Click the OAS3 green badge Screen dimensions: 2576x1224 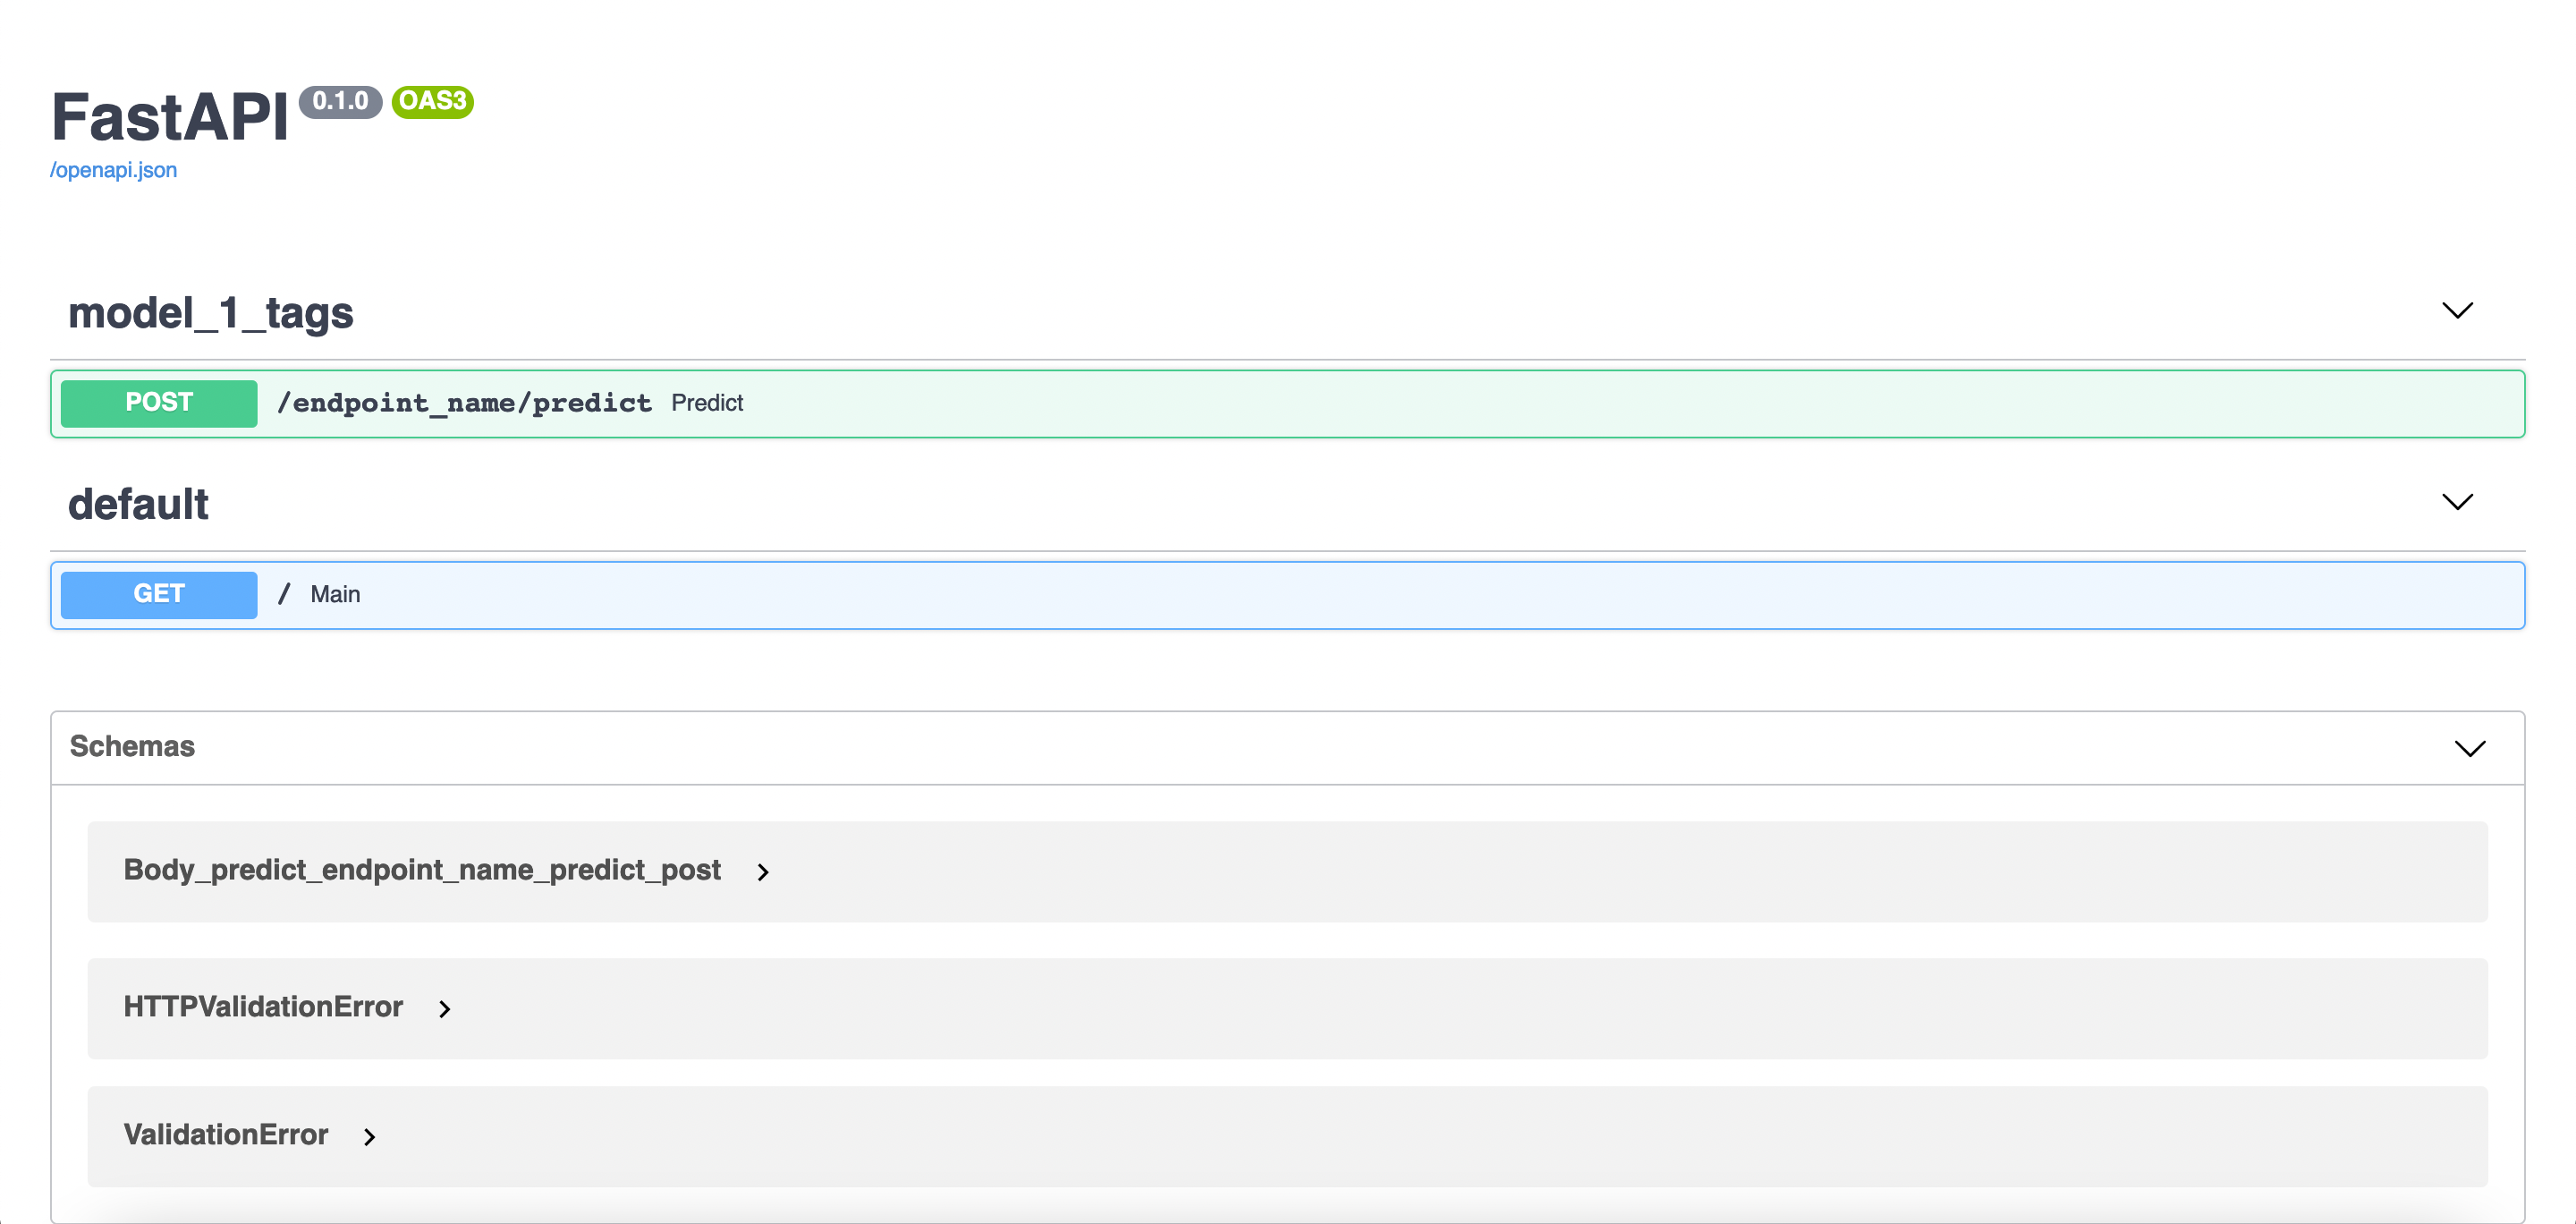coord(432,101)
